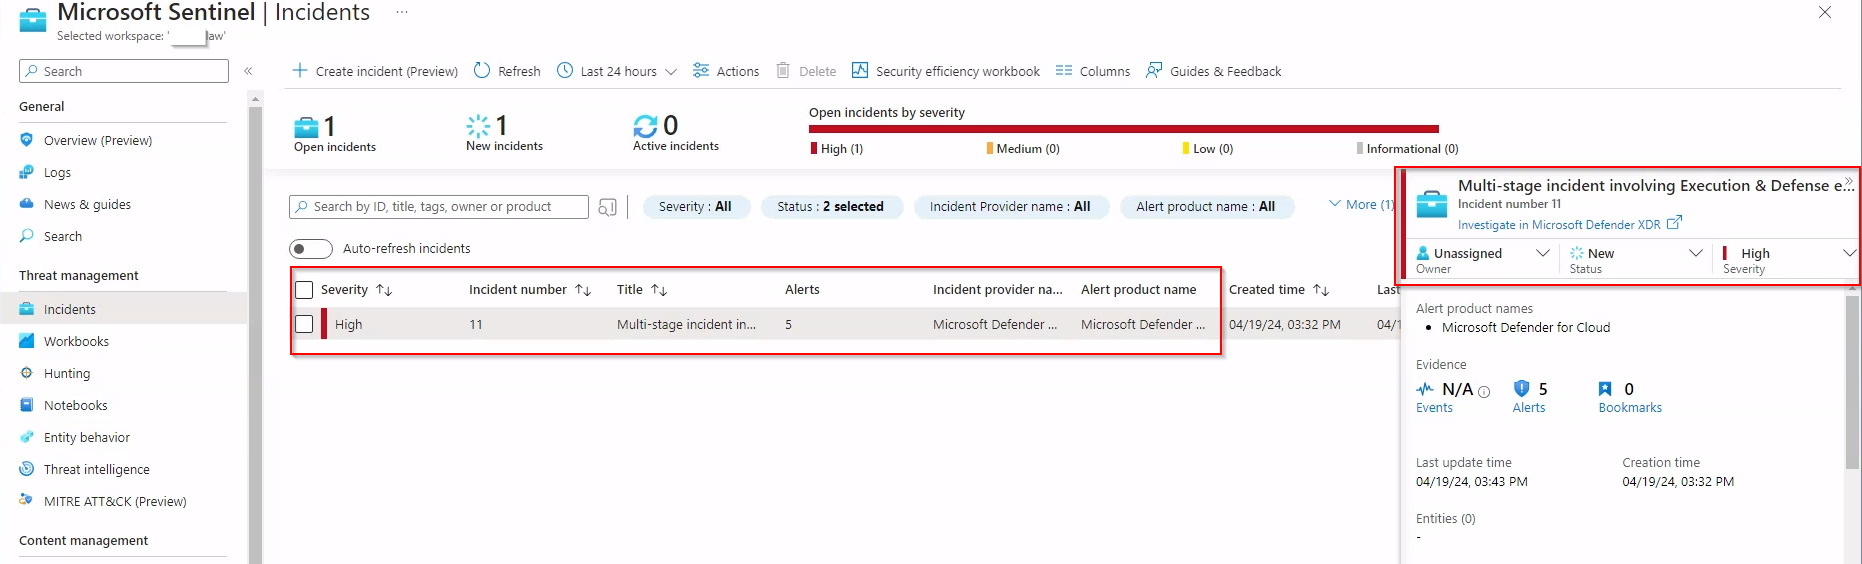Open the New status dropdown

[1695, 254]
